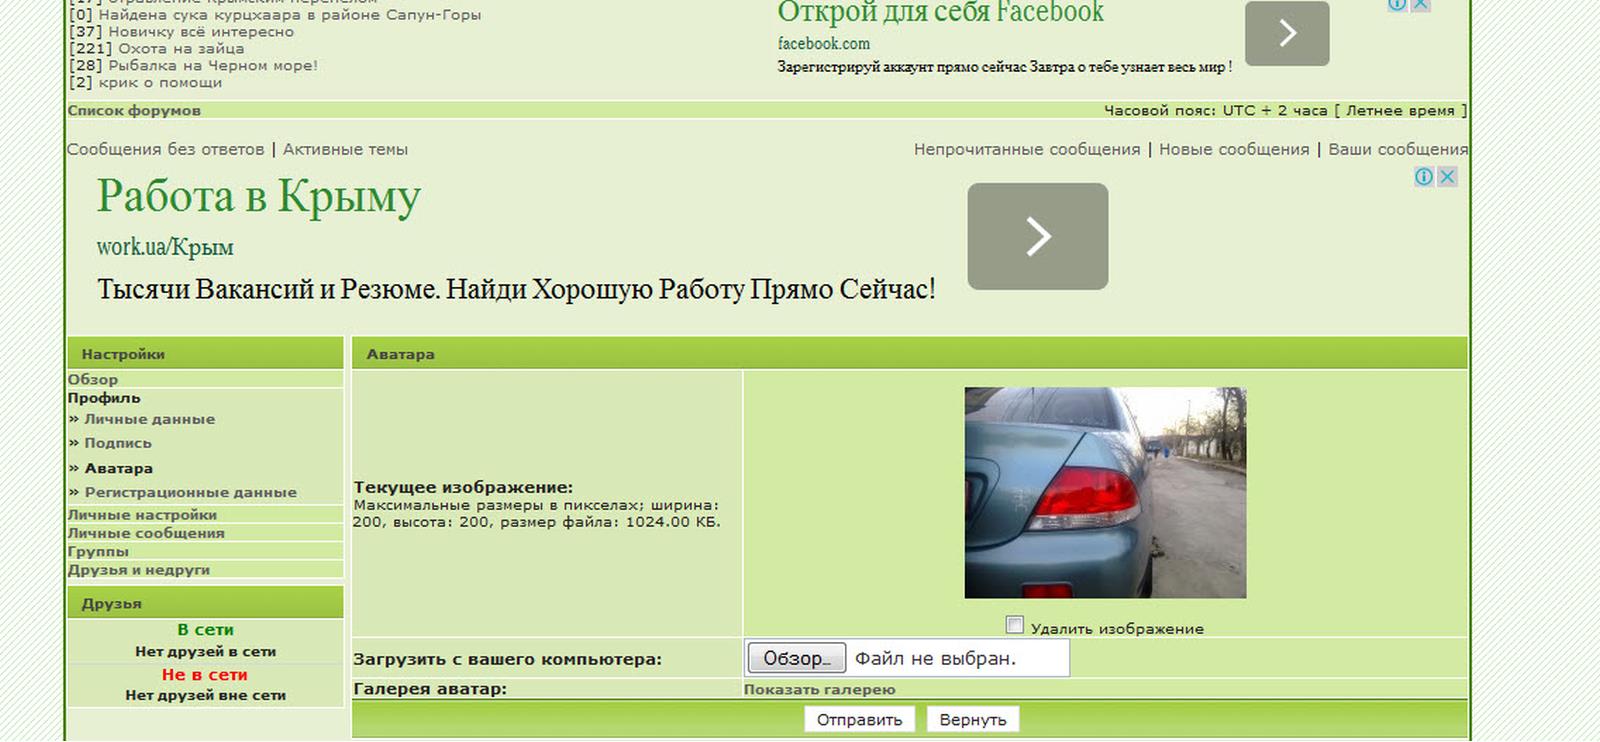Open Обзор in settings sidebar
The height and width of the screenshot is (742, 1600).
[93, 379]
